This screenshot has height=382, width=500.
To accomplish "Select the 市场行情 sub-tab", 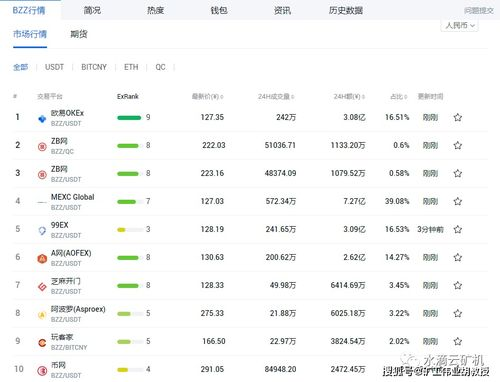I will pyautogui.click(x=30, y=34).
